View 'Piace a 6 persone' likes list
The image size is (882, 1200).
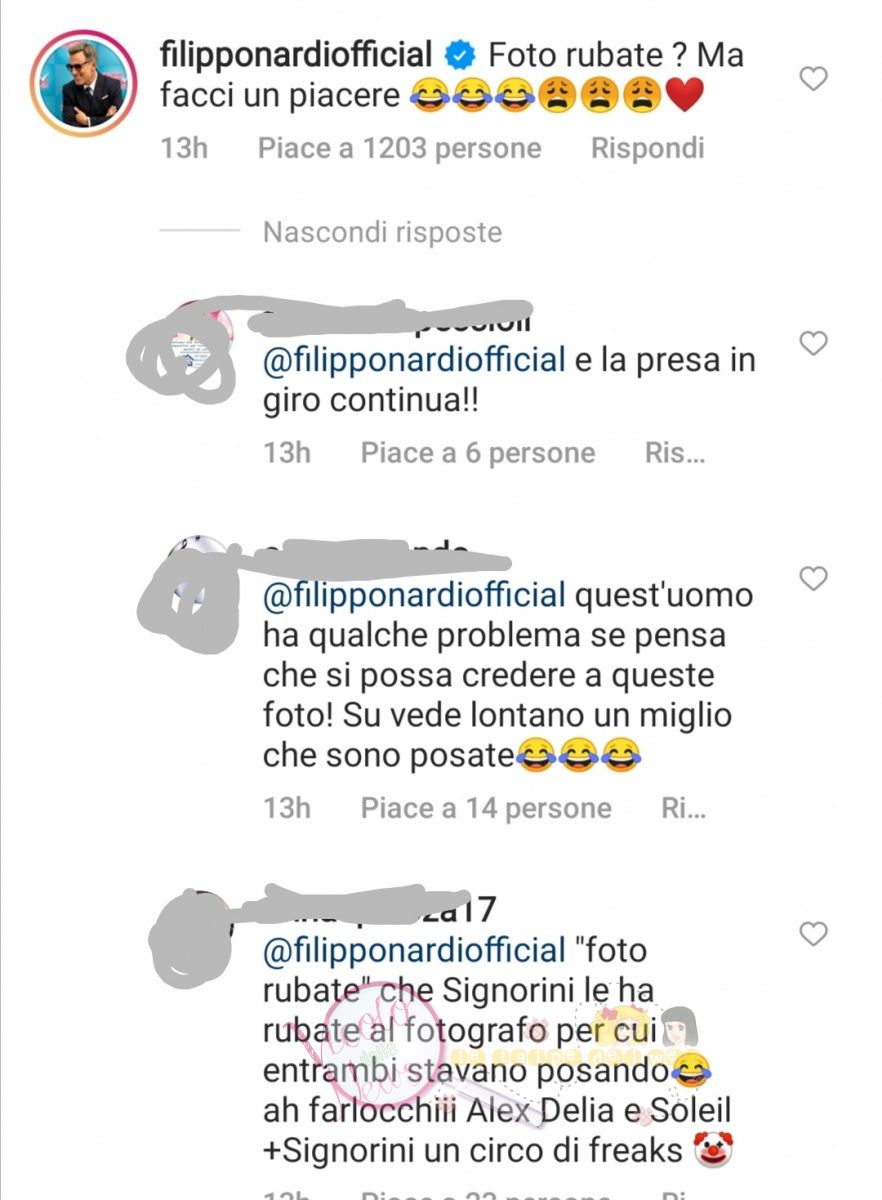click(x=478, y=454)
